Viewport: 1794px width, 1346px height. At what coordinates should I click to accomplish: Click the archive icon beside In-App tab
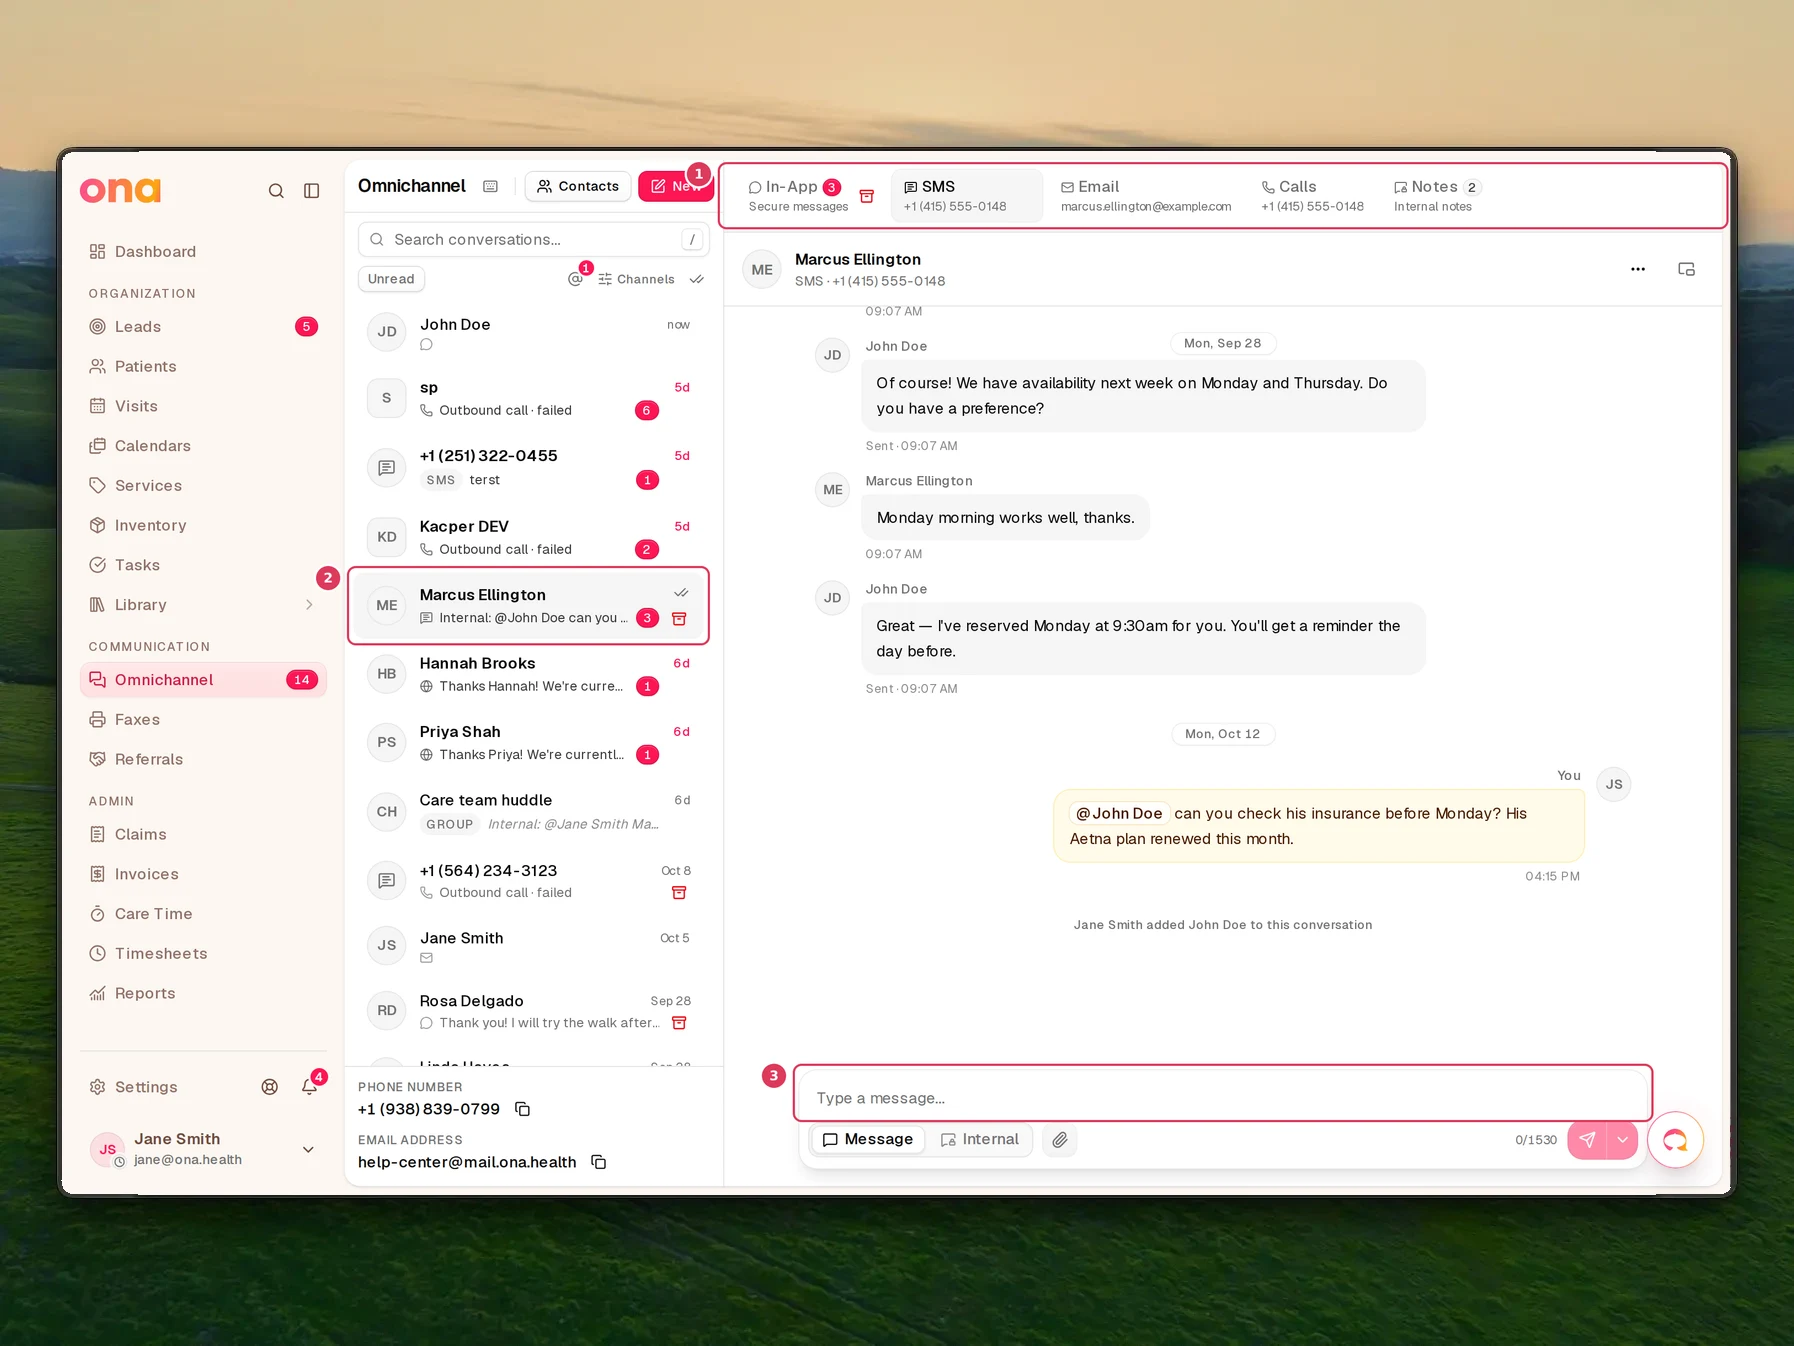[x=867, y=196]
